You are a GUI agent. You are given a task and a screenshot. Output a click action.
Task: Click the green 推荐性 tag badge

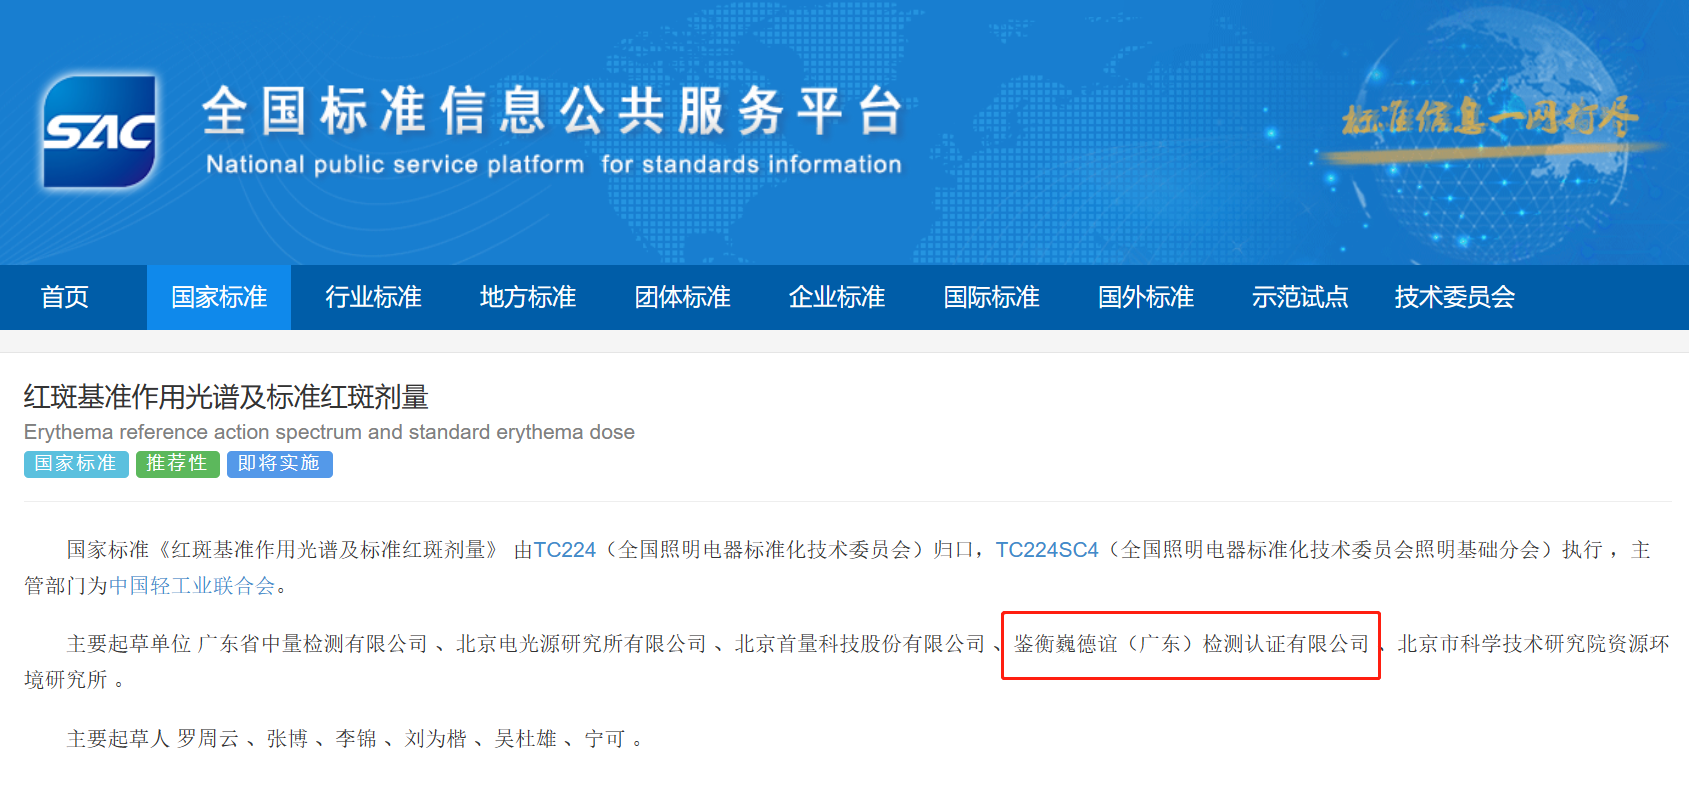178,464
